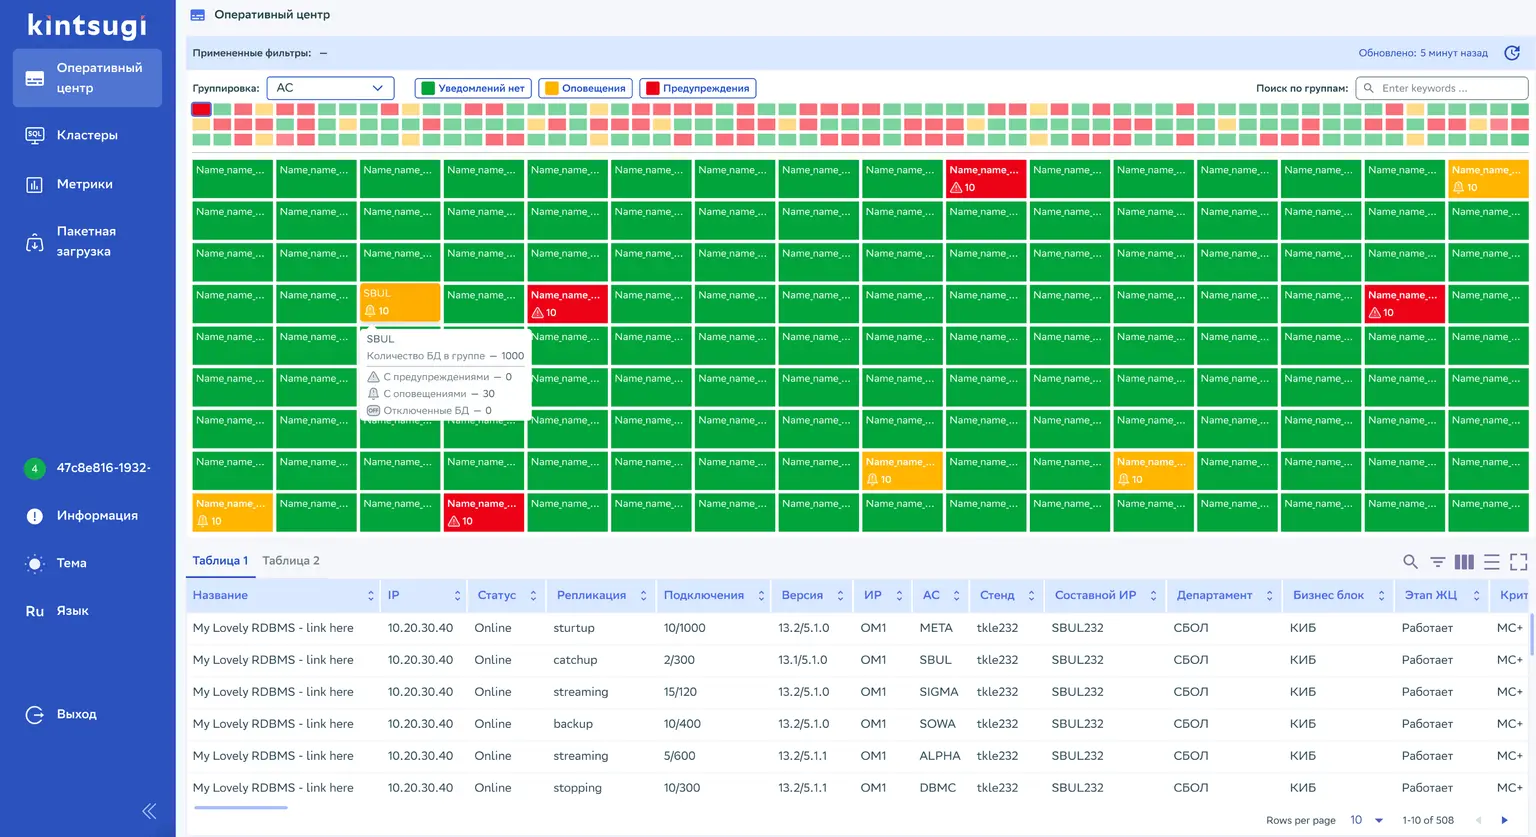This screenshot has width=1536, height=837.
Task: Go to Пакетная загрузка section
Action: (85, 241)
